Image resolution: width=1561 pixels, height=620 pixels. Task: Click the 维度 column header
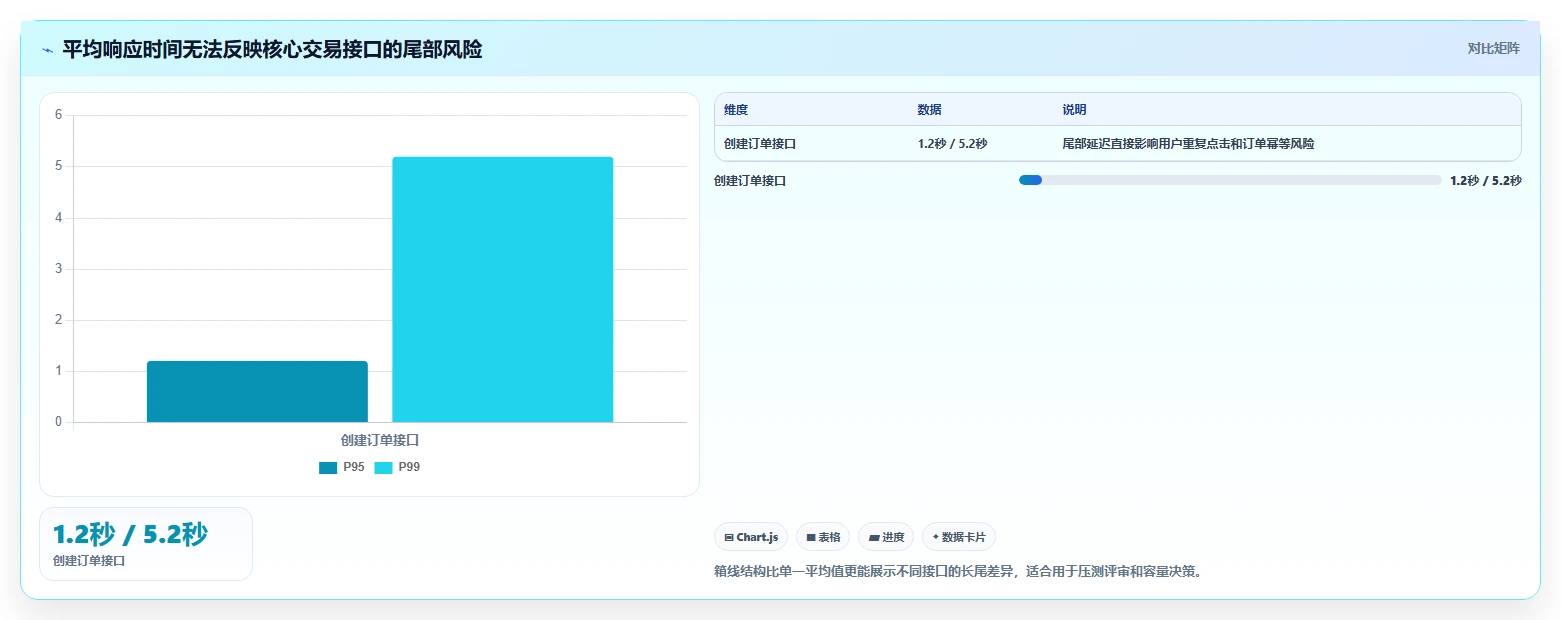[x=736, y=110]
